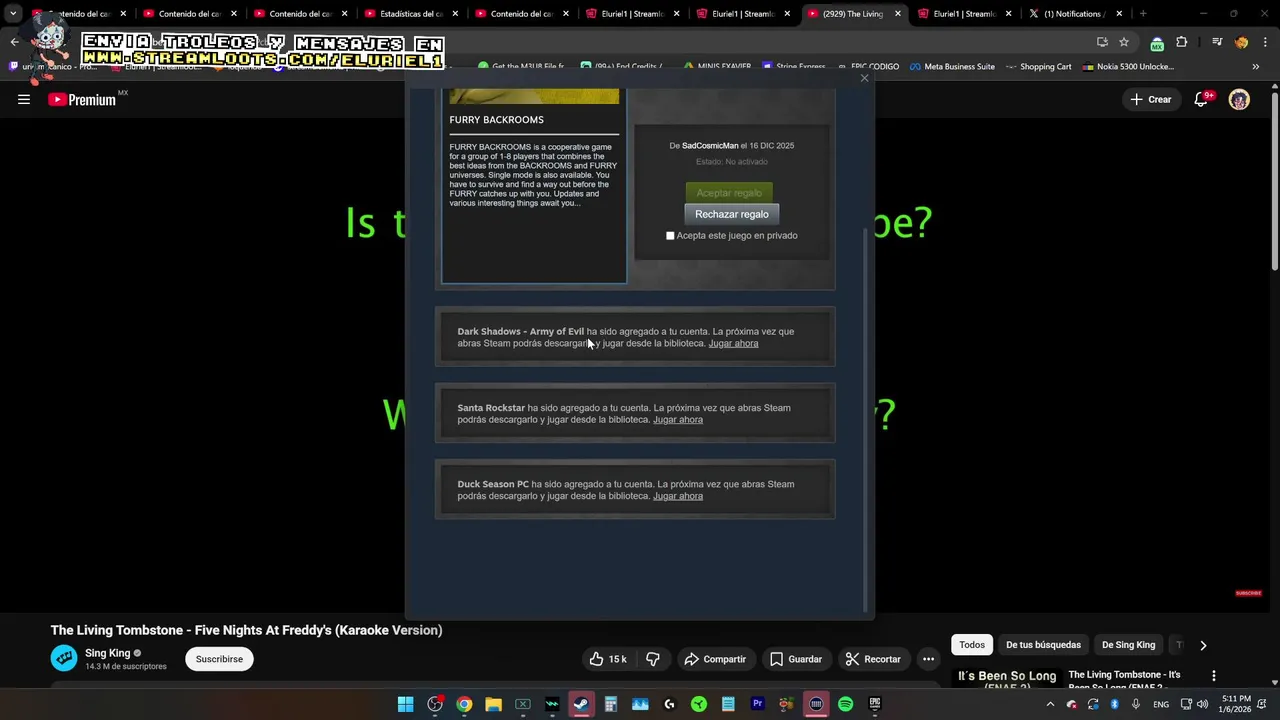Open Epic Games Launcher from the taskbar
The width and height of the screenshot is (1280, 720).
pyautogui.click(x=875, y=704)
